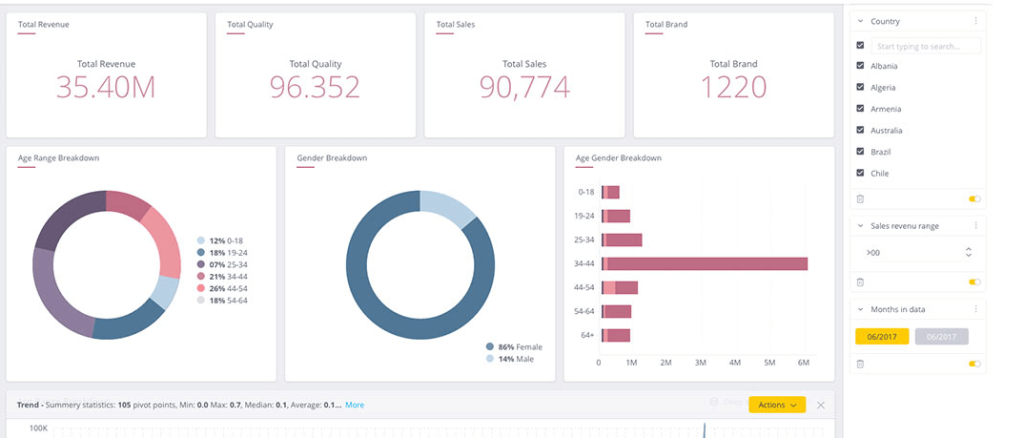
Task: Click the 19-24 axis label in bar chart
Action: tap(584, 215)
